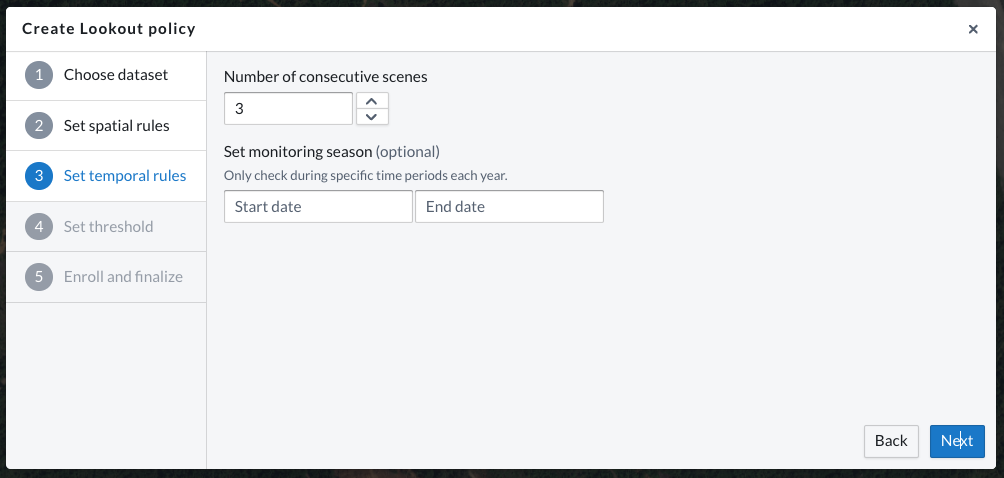Select the Set temporal rules step
This screenshot has height=478, width=1004.
[125, 176]
